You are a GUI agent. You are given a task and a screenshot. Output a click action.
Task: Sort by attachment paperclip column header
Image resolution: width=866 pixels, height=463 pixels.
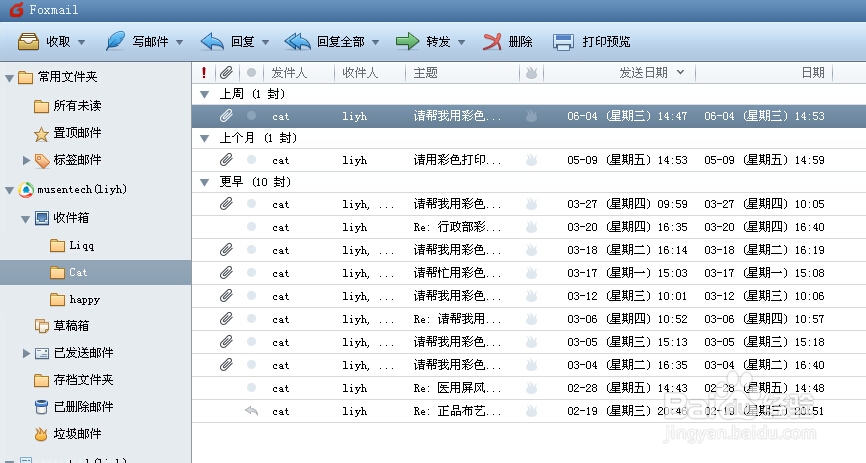click(226, 72)
